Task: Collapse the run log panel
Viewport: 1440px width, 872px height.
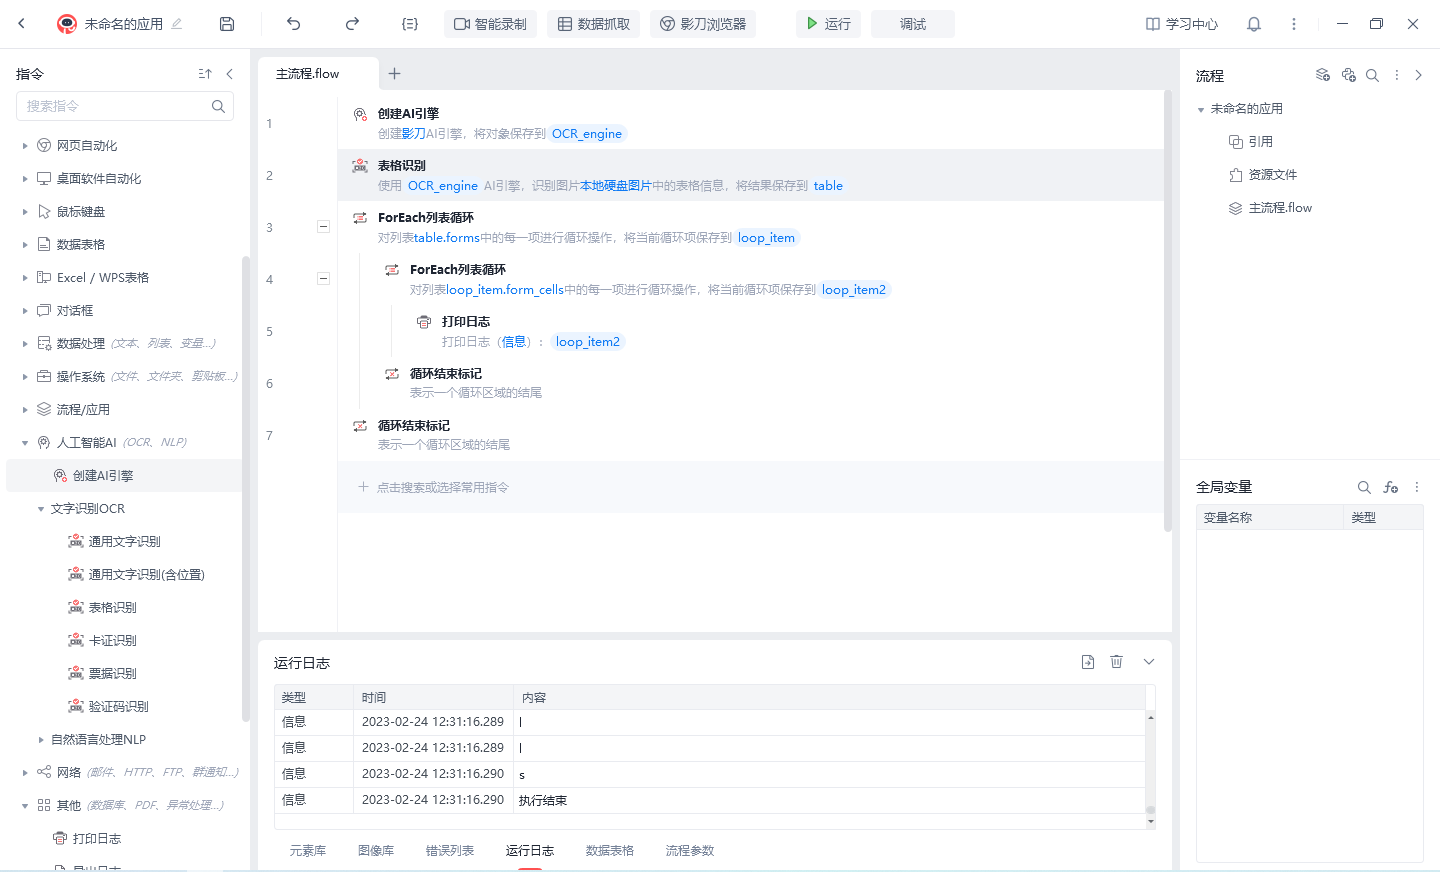Action: point(1149,662)
